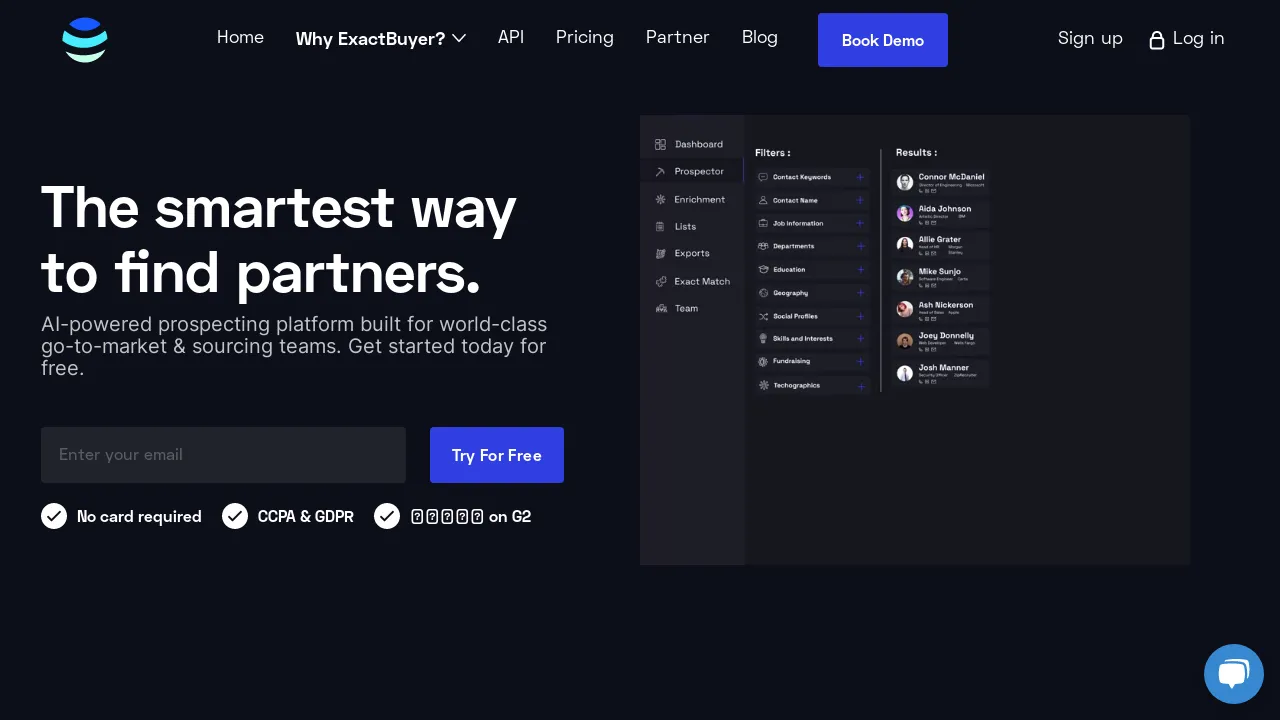Click the "on G2" rating text
Viewport: 1280px width, 720px height.
tap(510, 517)
